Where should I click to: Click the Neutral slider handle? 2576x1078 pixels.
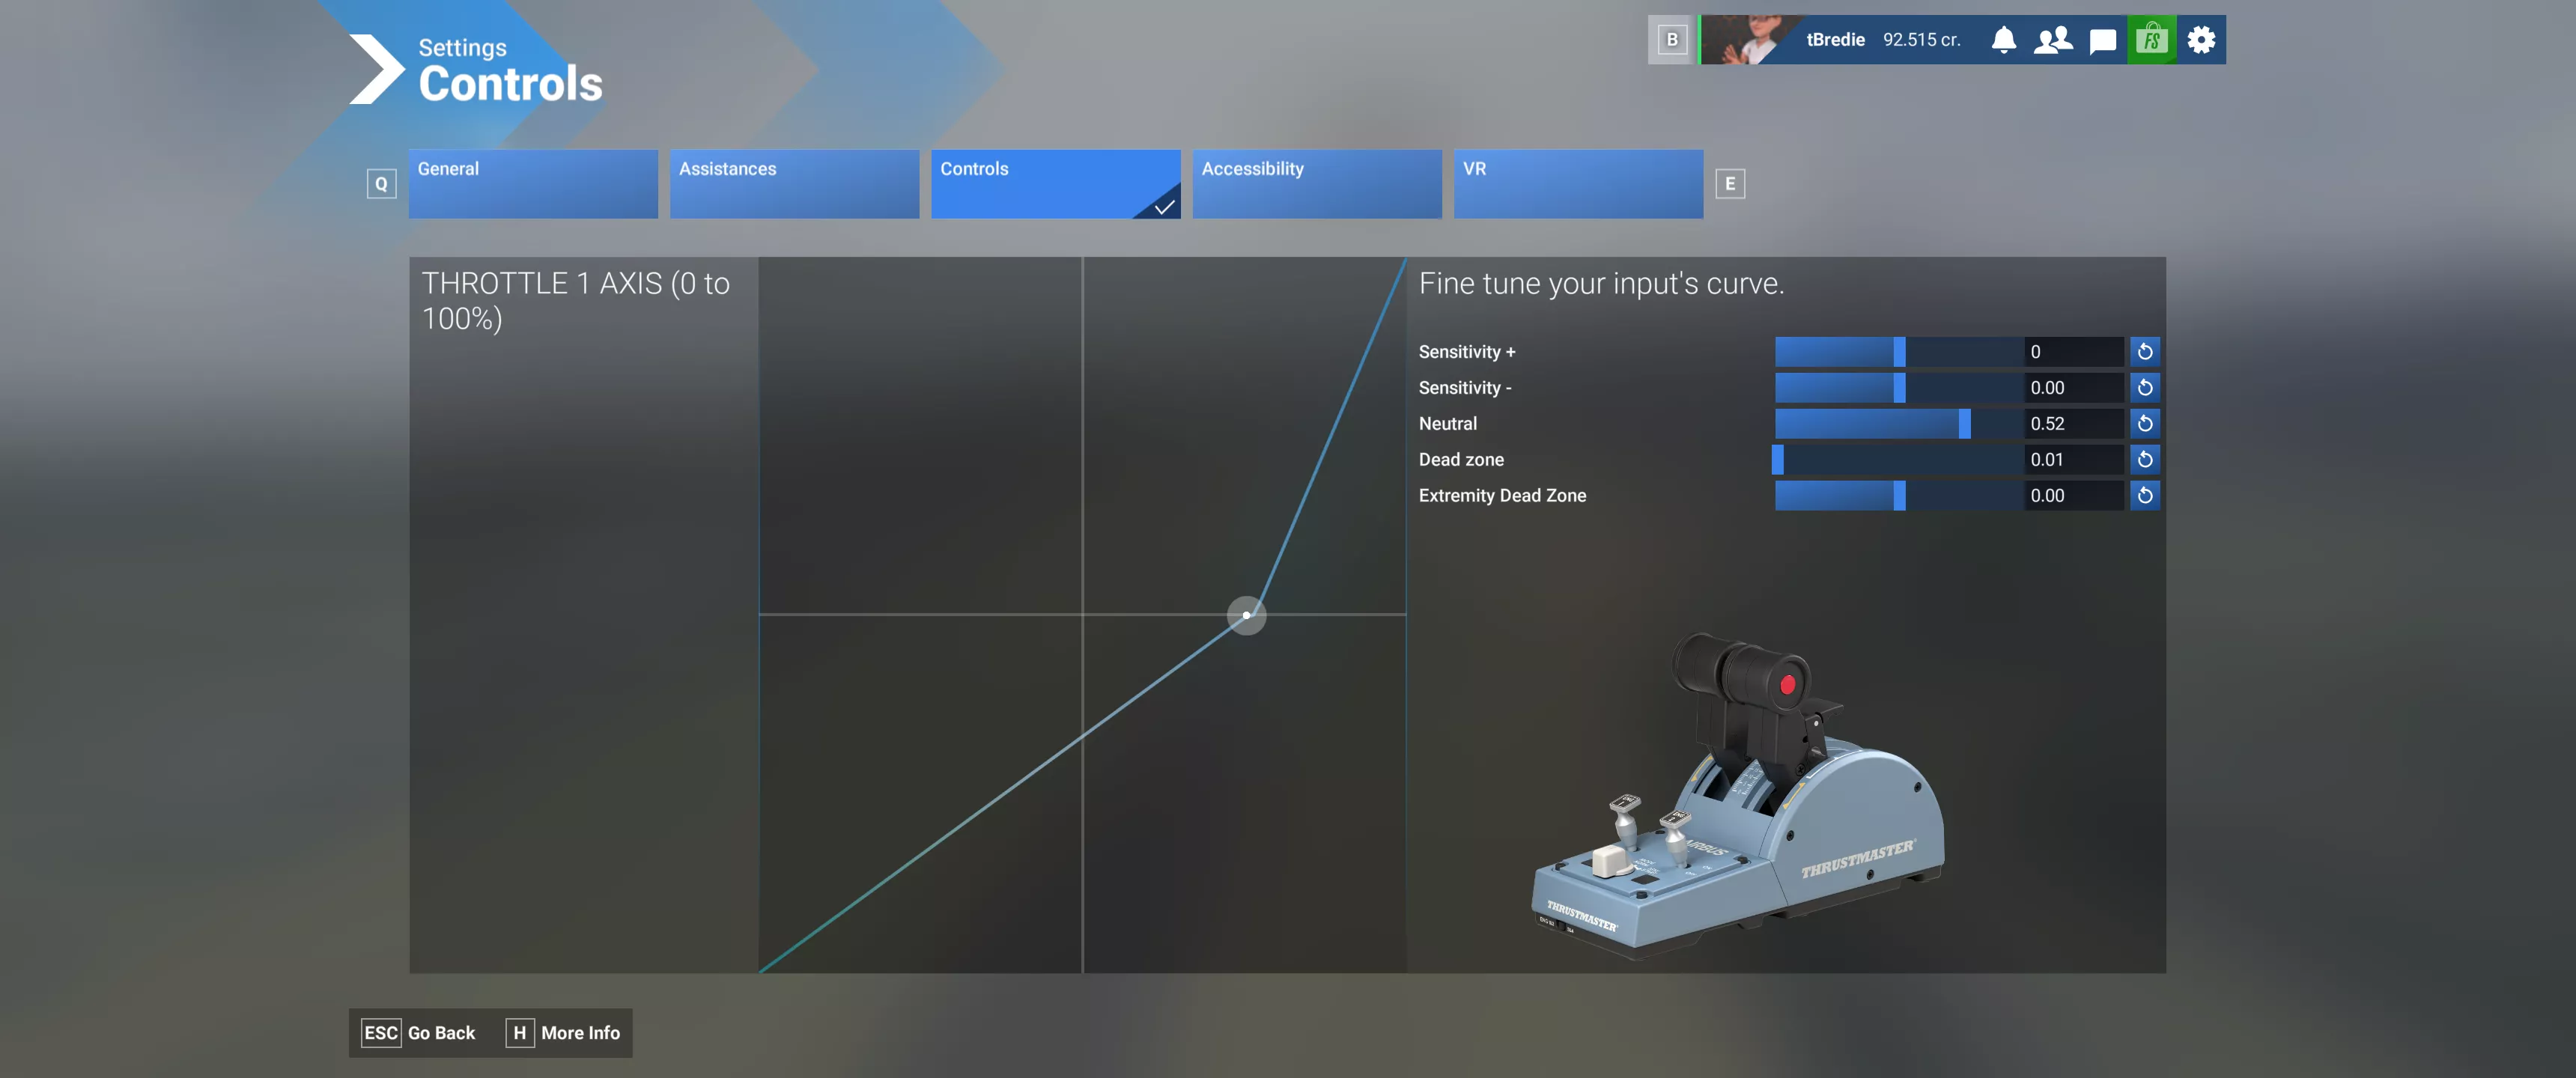[1965, 424]
